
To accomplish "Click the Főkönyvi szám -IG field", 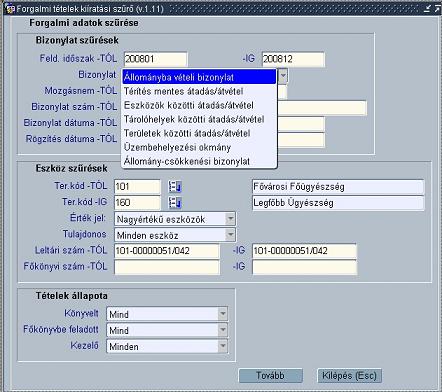I will (304, 267).
